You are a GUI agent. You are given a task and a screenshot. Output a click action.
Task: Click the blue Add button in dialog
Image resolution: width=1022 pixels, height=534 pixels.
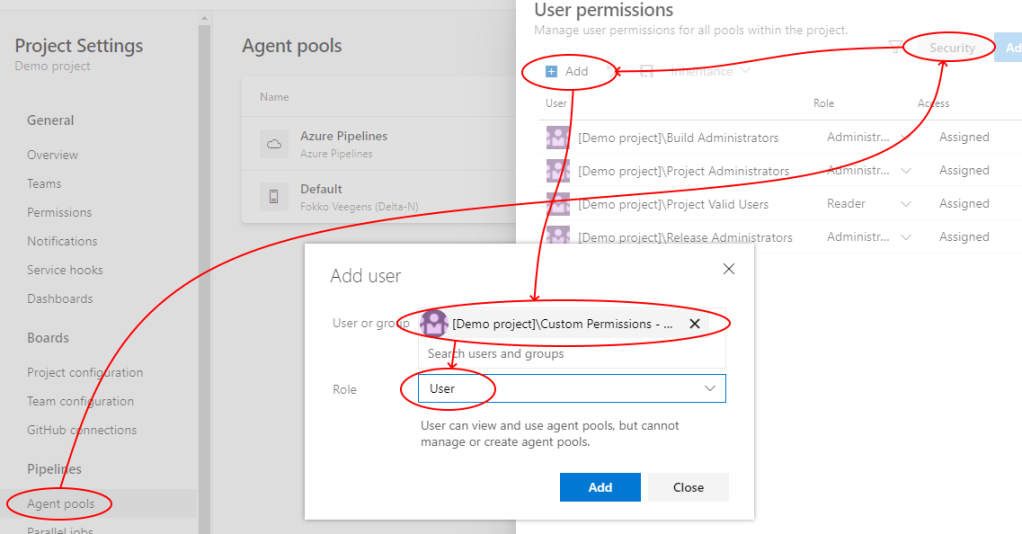600,487
